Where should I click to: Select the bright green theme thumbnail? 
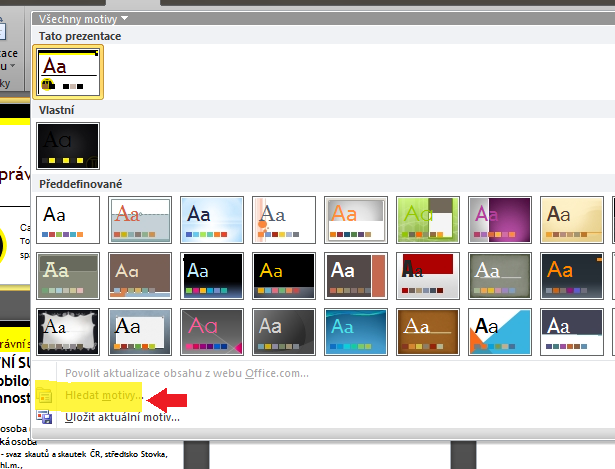pyautogui.click(x=428, y=219)
